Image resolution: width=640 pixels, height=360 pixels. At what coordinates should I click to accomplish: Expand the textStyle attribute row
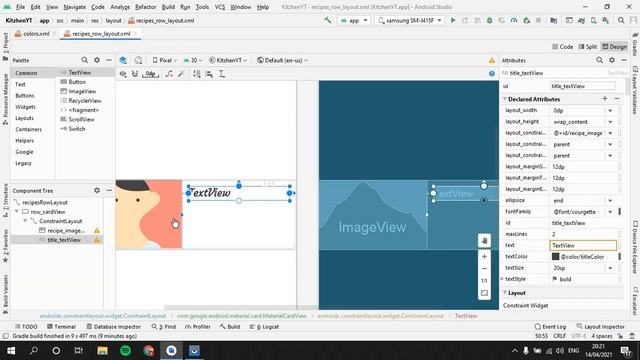tap(503, 279)
